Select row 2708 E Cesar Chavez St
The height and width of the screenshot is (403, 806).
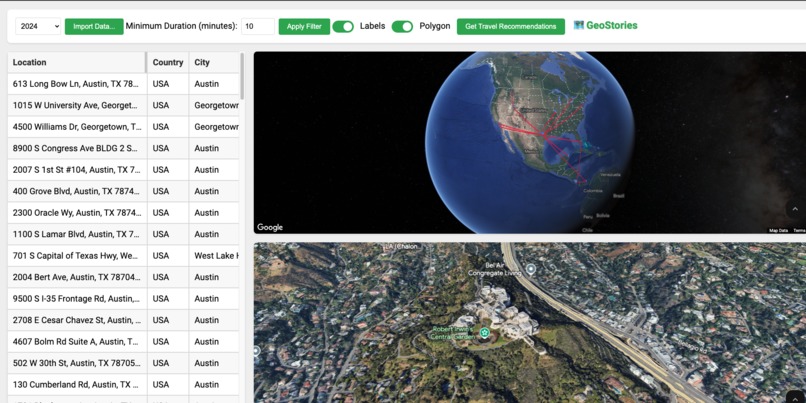(x=123, y=320)
